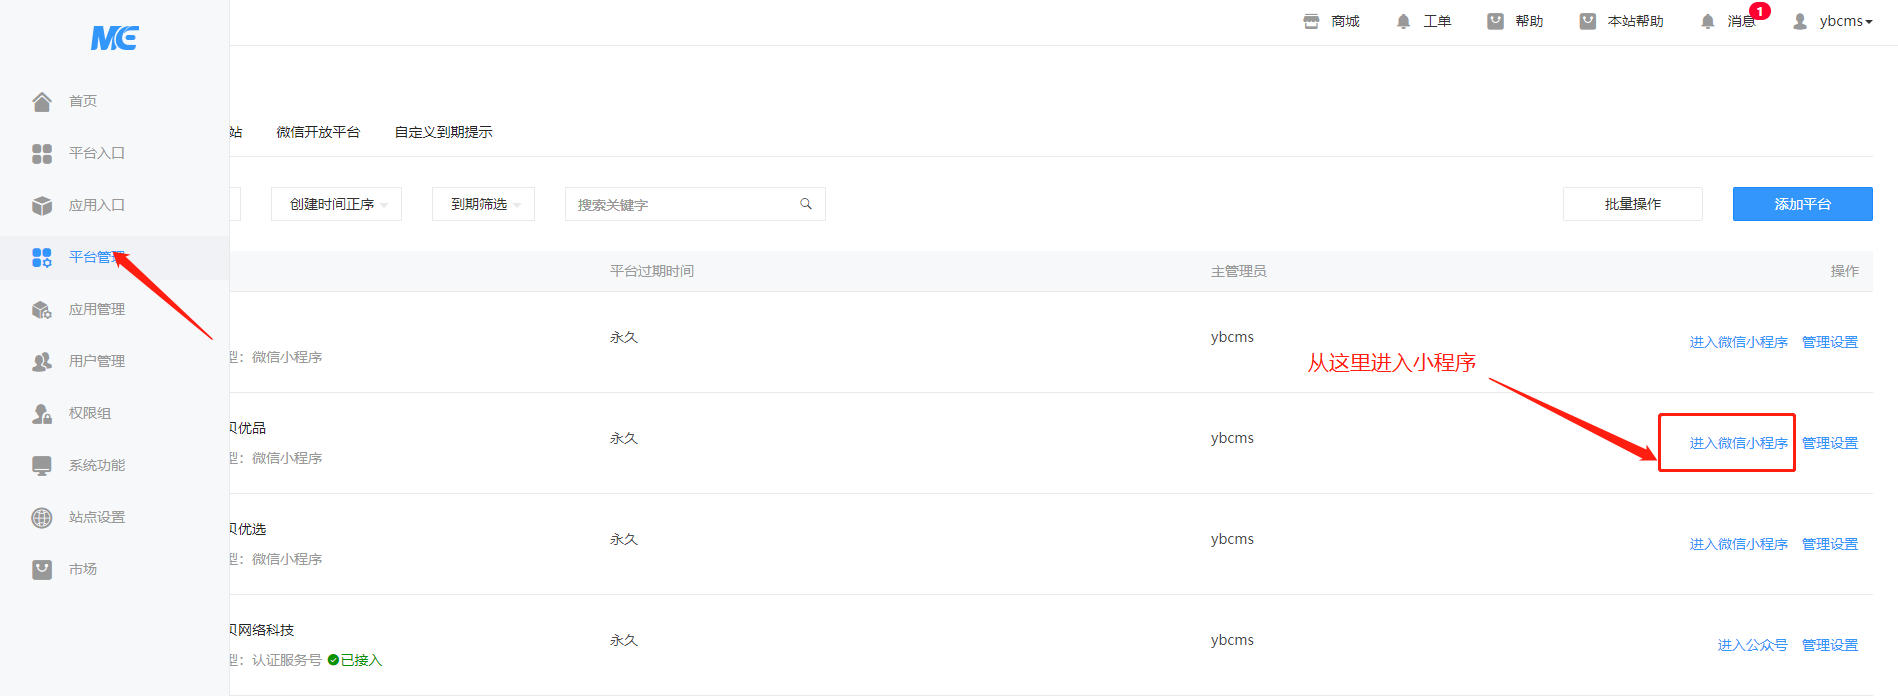Expand the ybcms user menu
Screen dimensions: 1898x696
coord(1833,21)
